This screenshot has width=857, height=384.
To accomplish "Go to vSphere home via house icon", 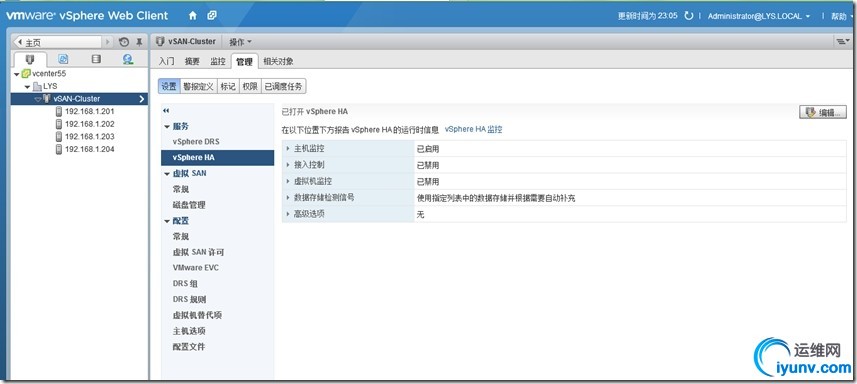I will click(192, 16).
